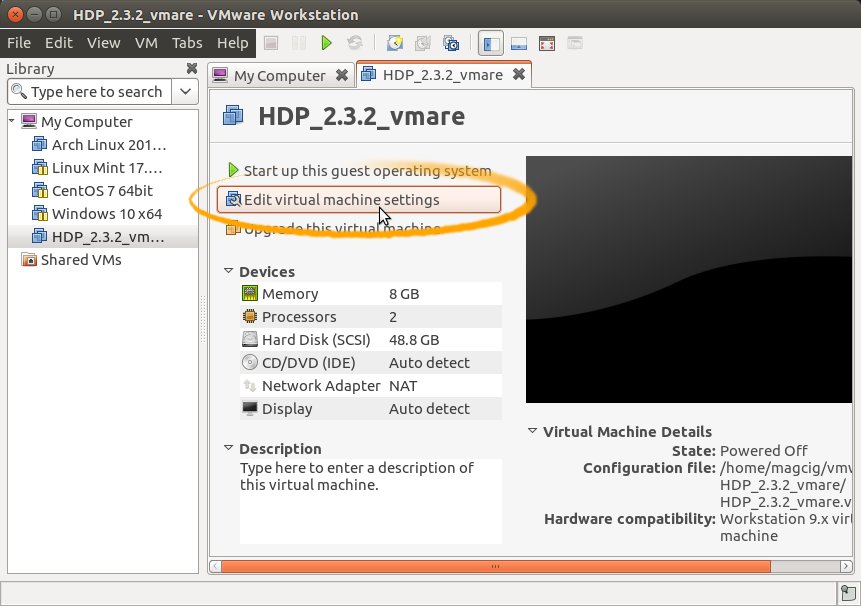Click the CentOS 7 64bit VM icon
This screenshot has width=861, height=606.
click(40, 190)
